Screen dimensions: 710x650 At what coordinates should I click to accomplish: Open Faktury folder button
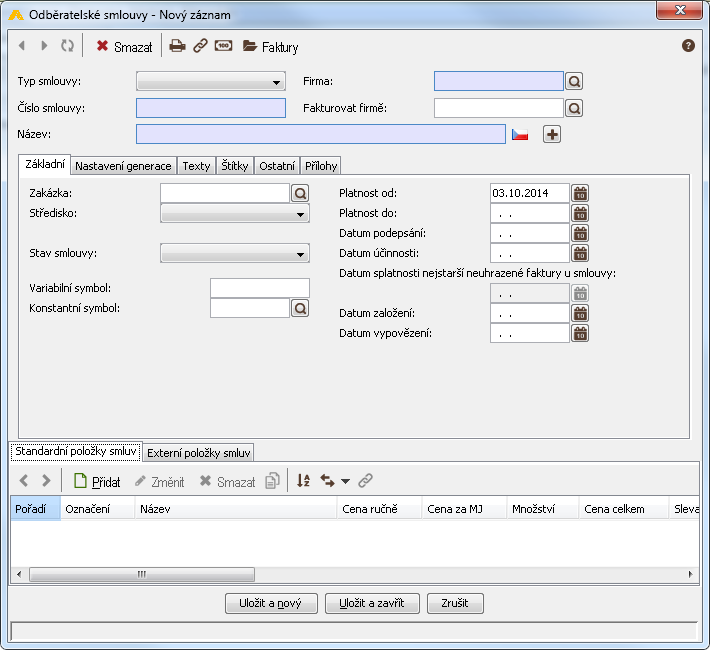270,47
